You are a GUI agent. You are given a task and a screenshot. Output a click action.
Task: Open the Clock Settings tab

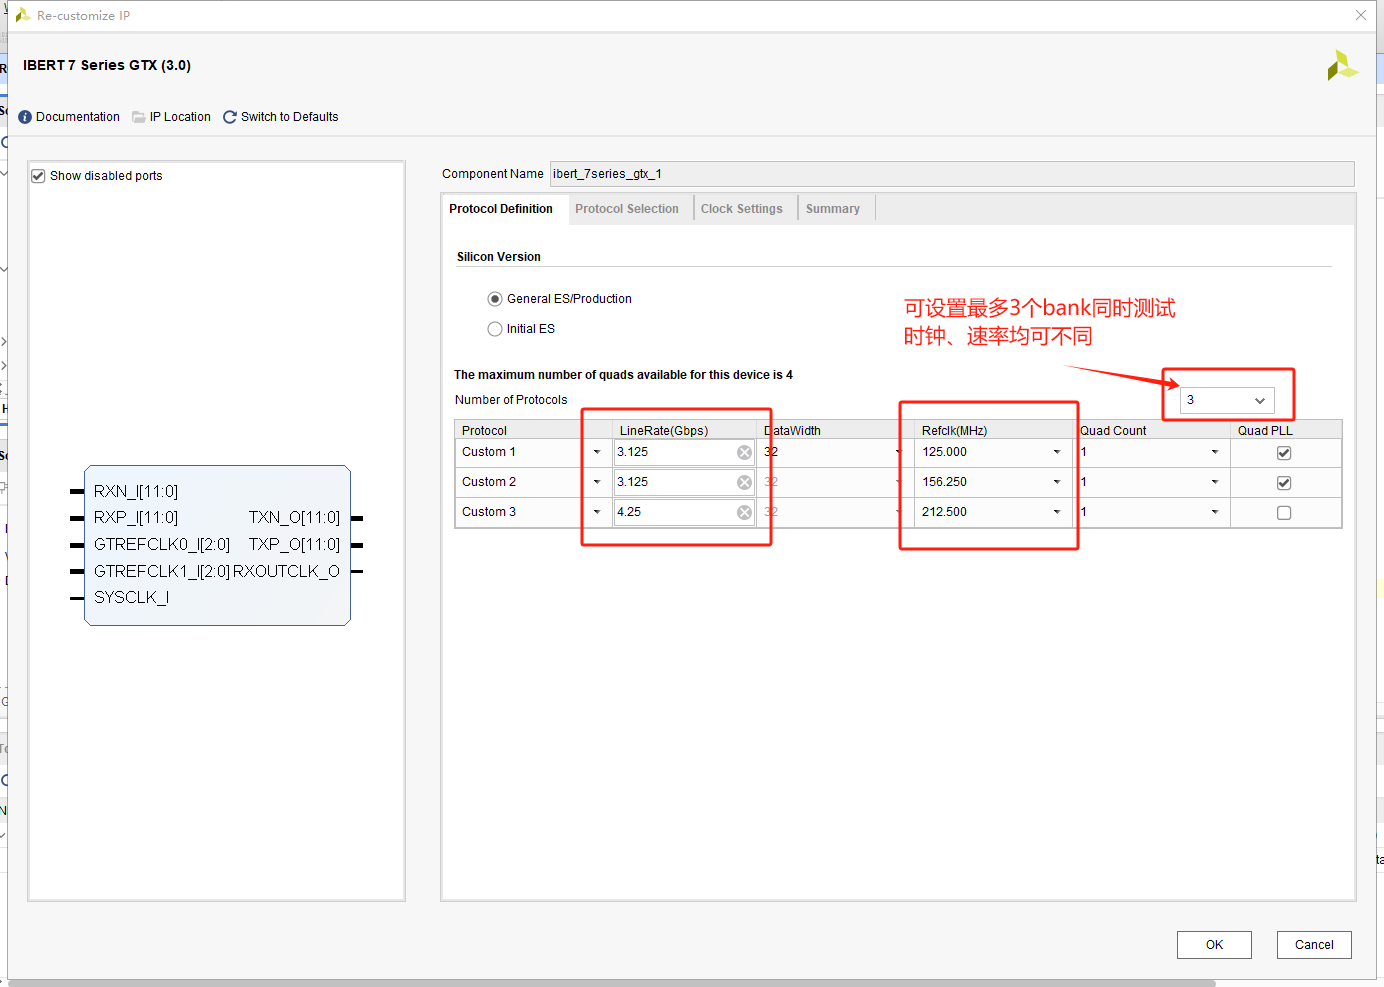point(742,209)
